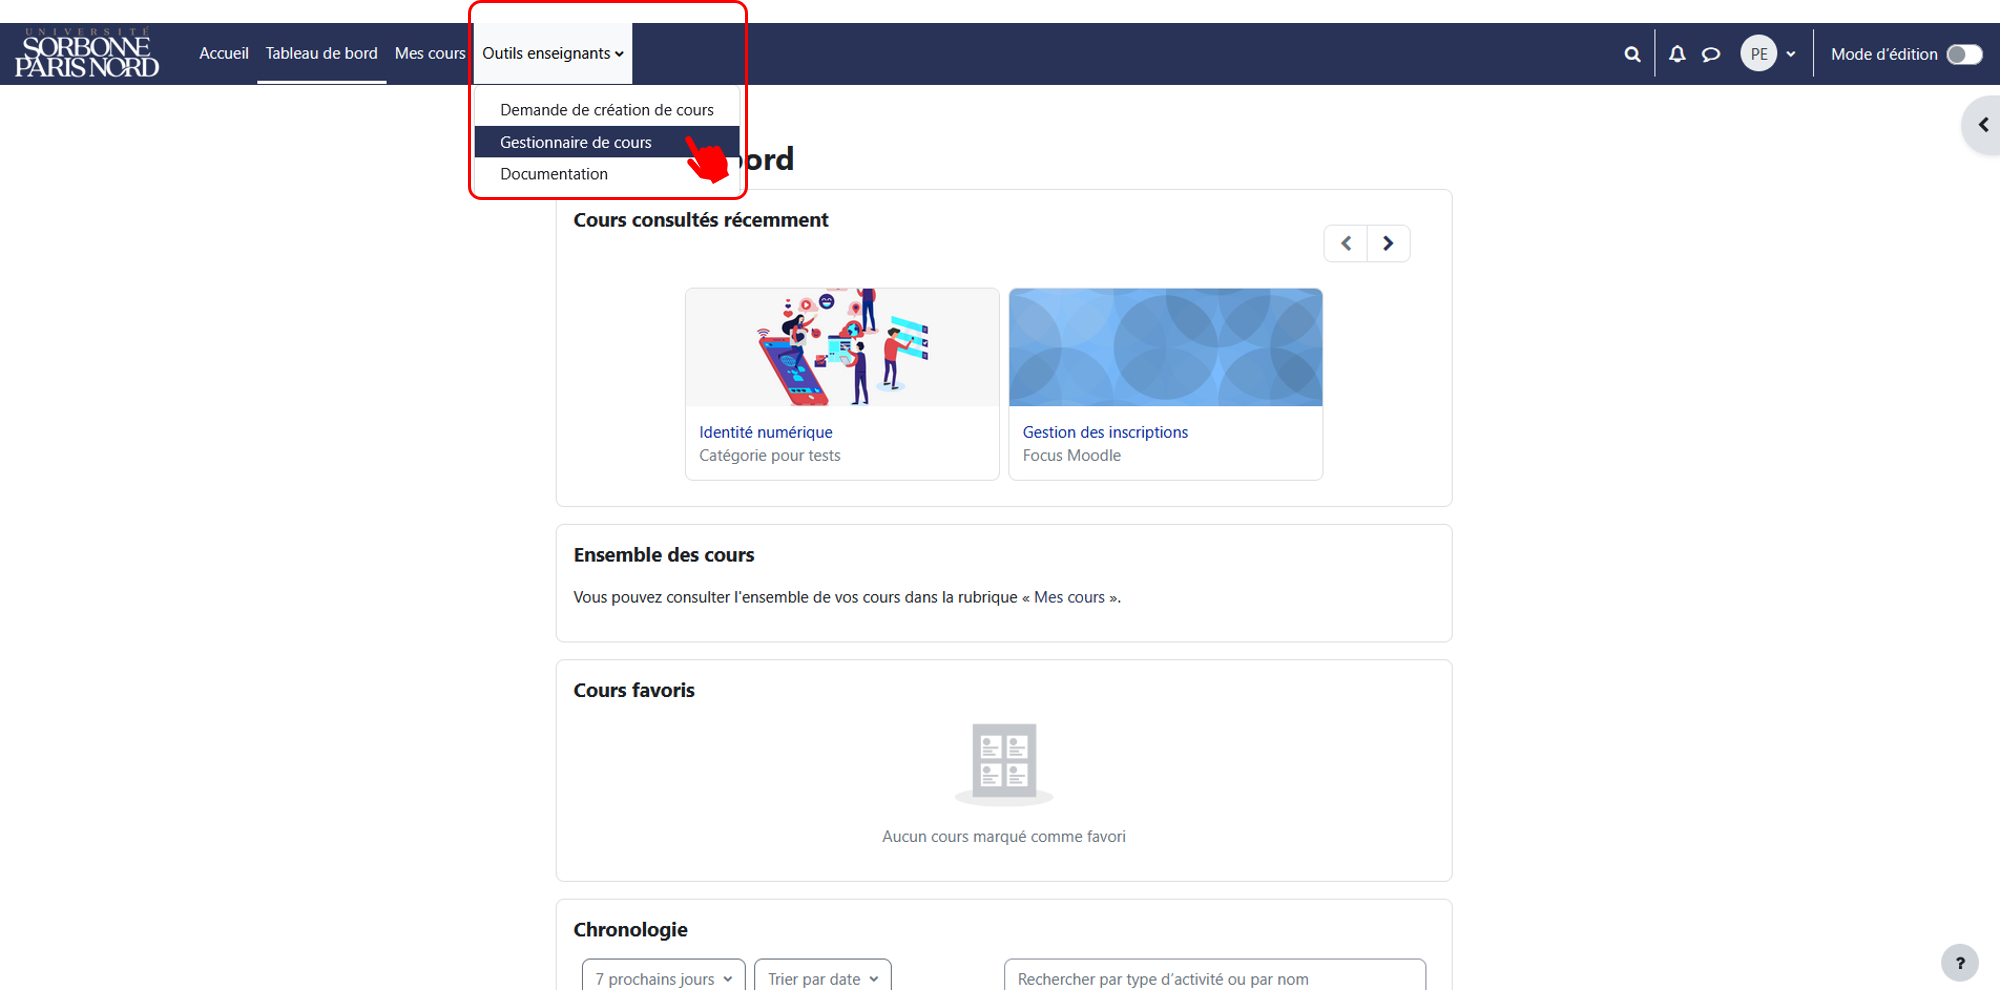Viewport: 2000px width, 990px height.
Task: Show next recently accessed courses
Action: click(1388, 243)
